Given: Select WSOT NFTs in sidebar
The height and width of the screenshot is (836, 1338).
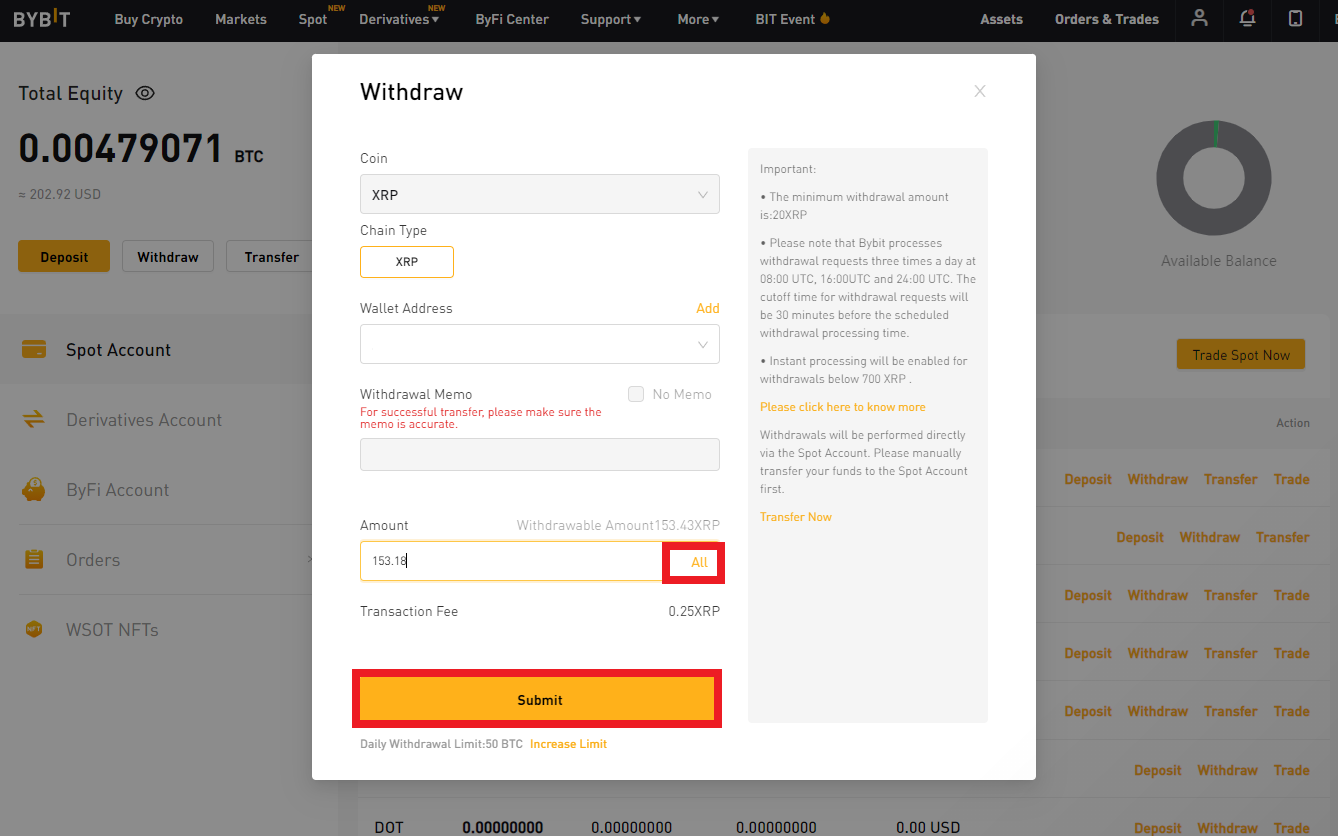Looking at the screenshot, I should (x=112, y=630).
